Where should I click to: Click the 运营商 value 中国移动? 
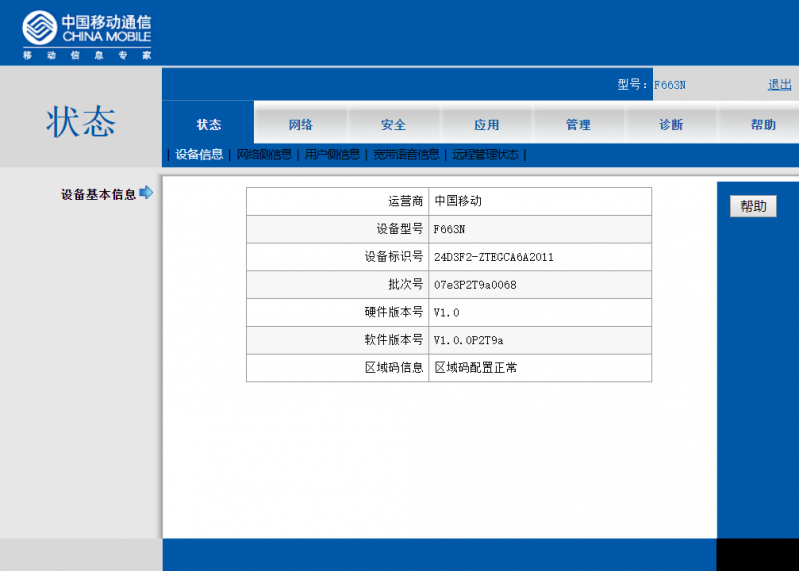[458, 201]
